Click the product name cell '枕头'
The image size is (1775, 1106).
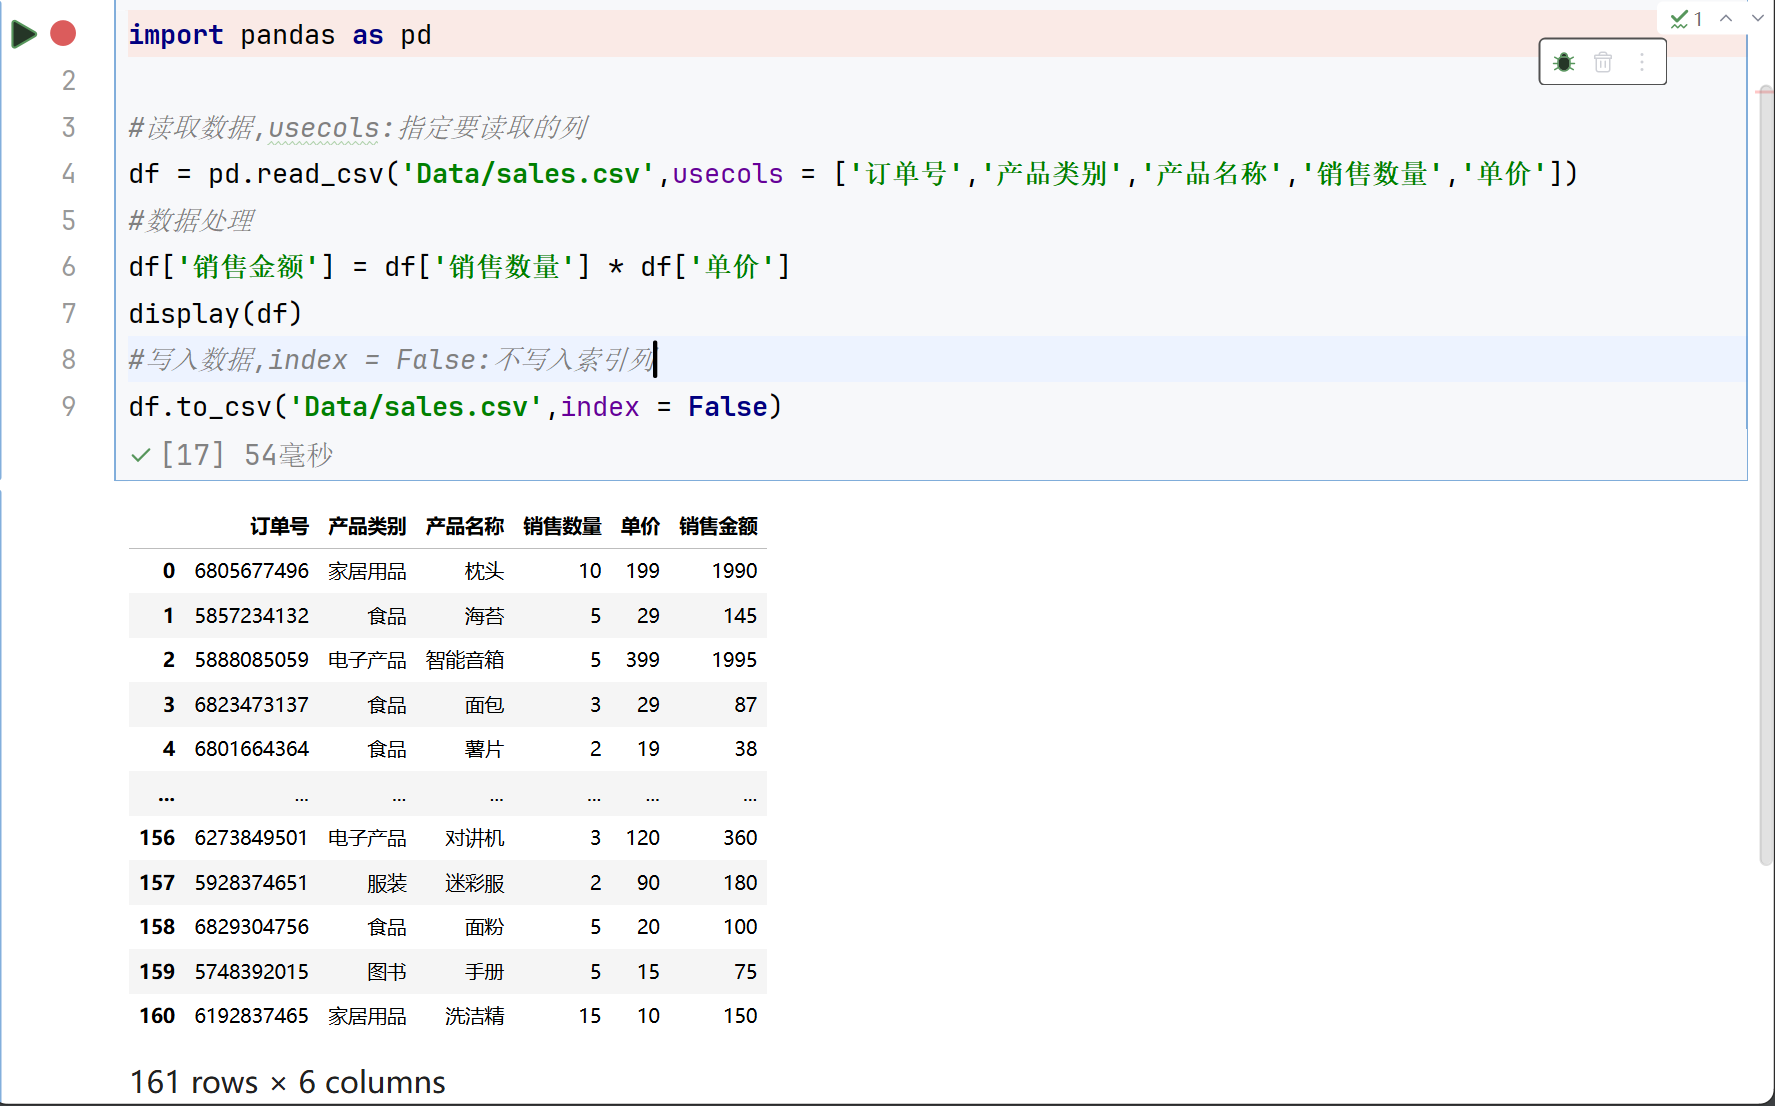coord(484,571)
